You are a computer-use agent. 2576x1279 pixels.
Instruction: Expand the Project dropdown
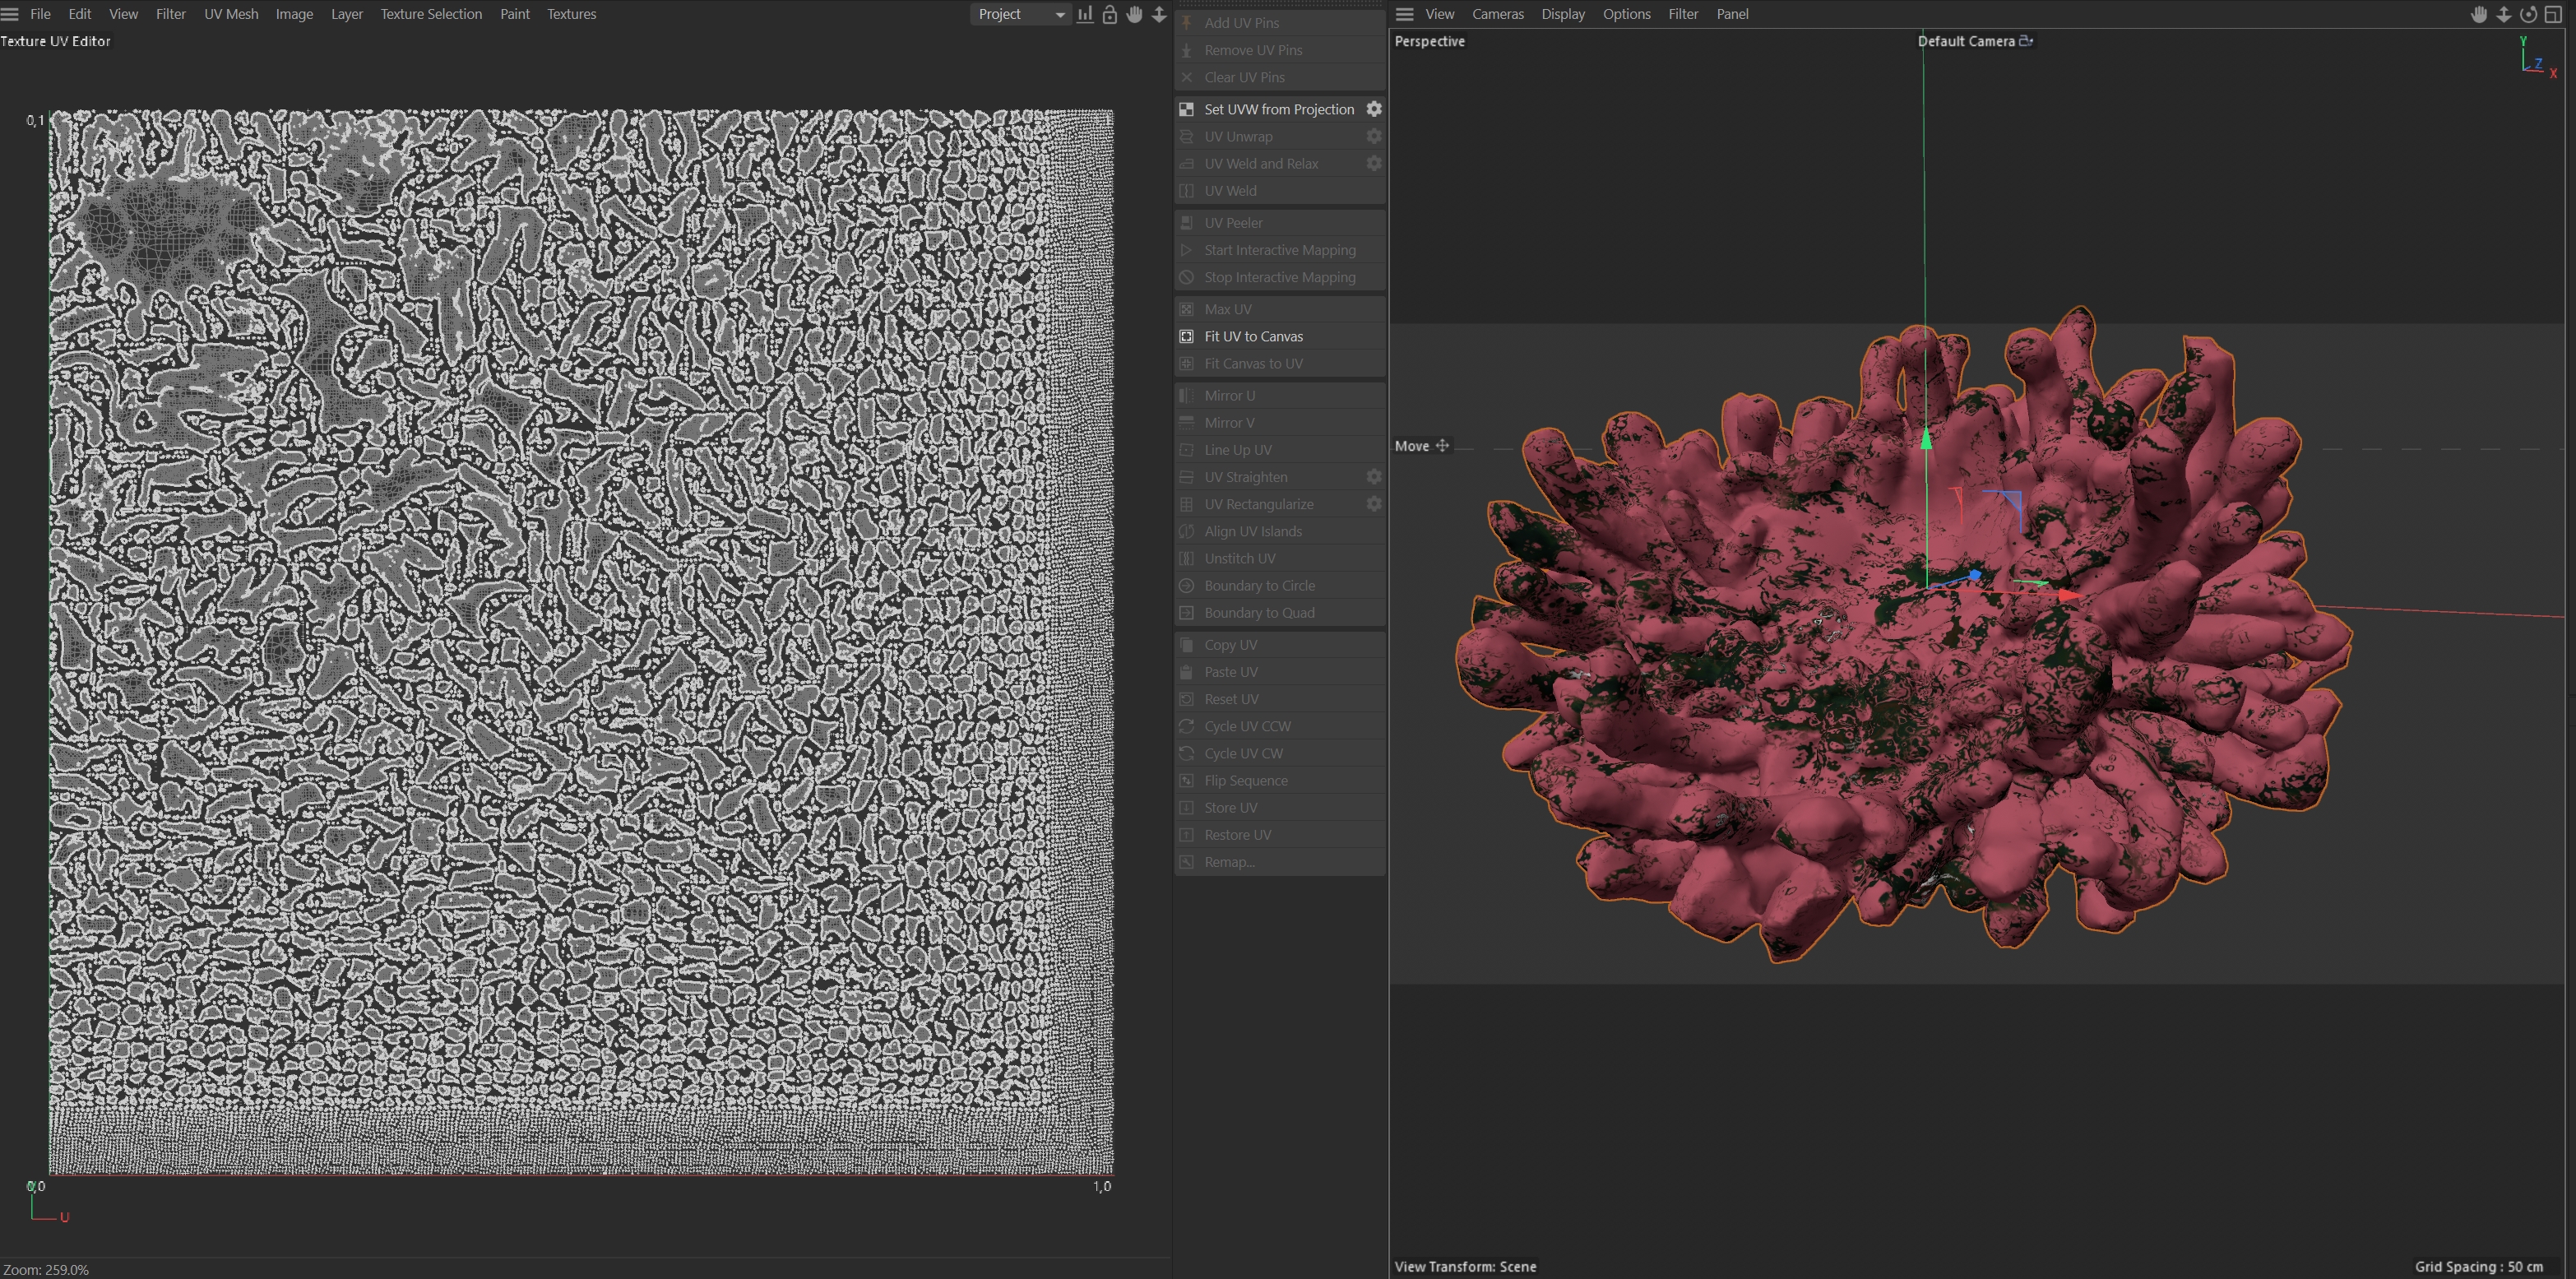[x=1020, y=14]
